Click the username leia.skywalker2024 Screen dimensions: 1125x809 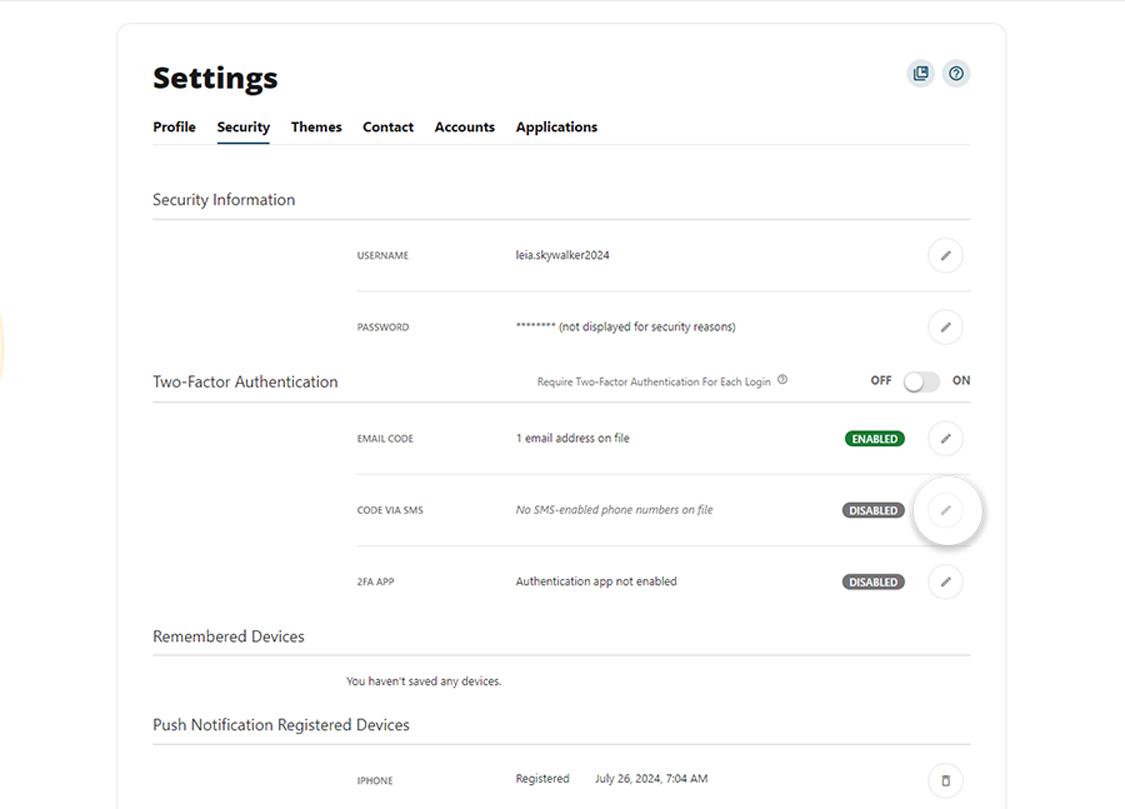pos(562,255)
